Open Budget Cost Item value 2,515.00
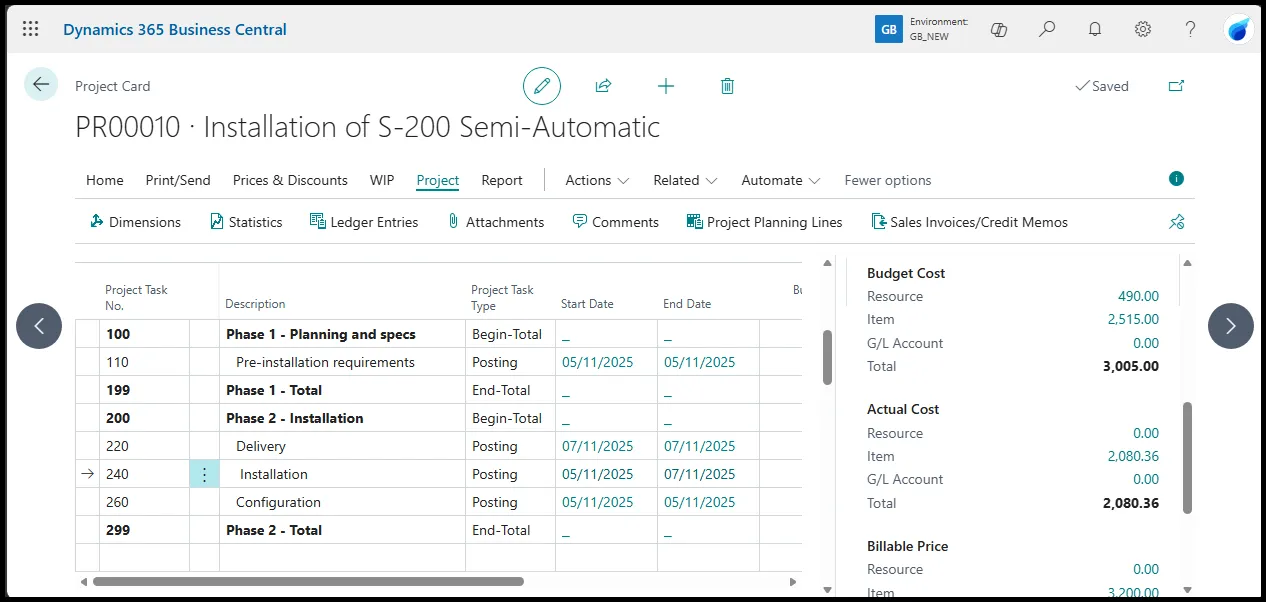 [x=1133, y=319]
